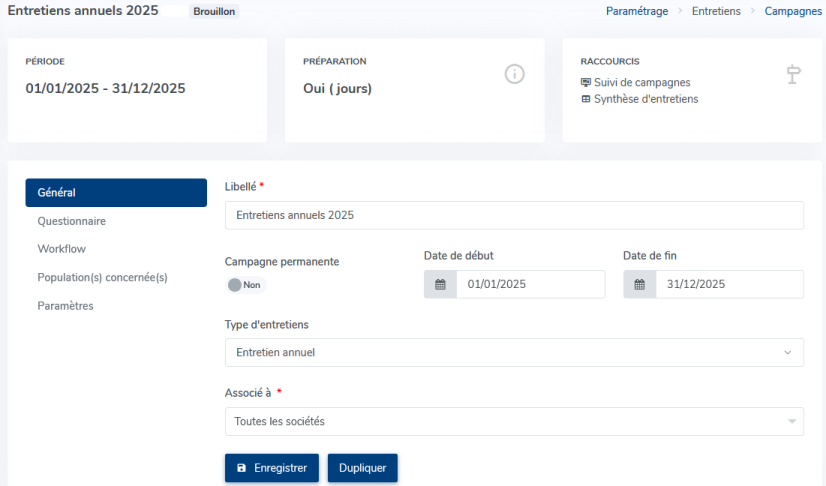Open the Type d'entretiens dropdown
826x486 pixels.
pyautogui.click(x=514, y=353)
